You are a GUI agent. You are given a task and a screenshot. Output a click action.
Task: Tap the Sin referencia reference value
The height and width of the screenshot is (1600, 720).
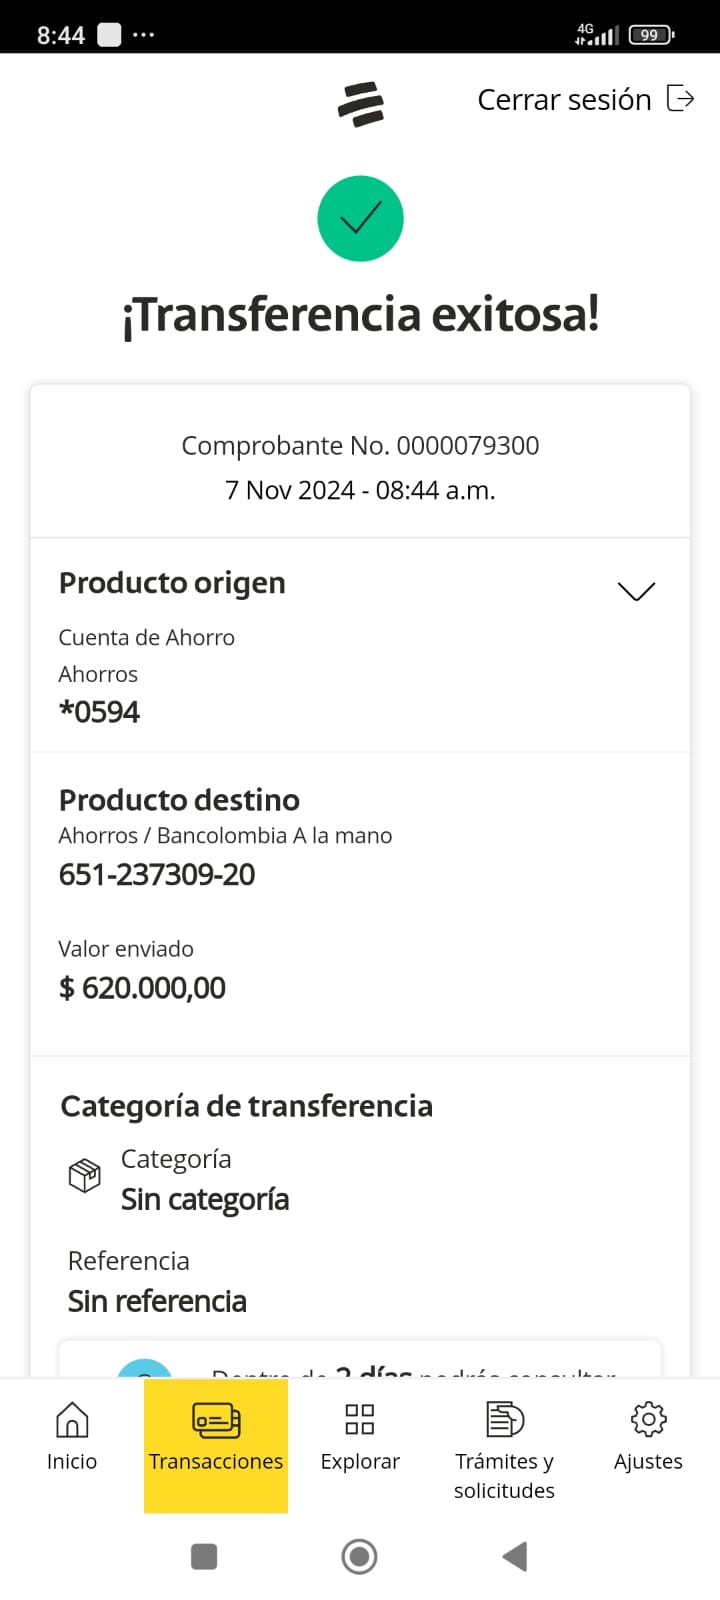157,1301
